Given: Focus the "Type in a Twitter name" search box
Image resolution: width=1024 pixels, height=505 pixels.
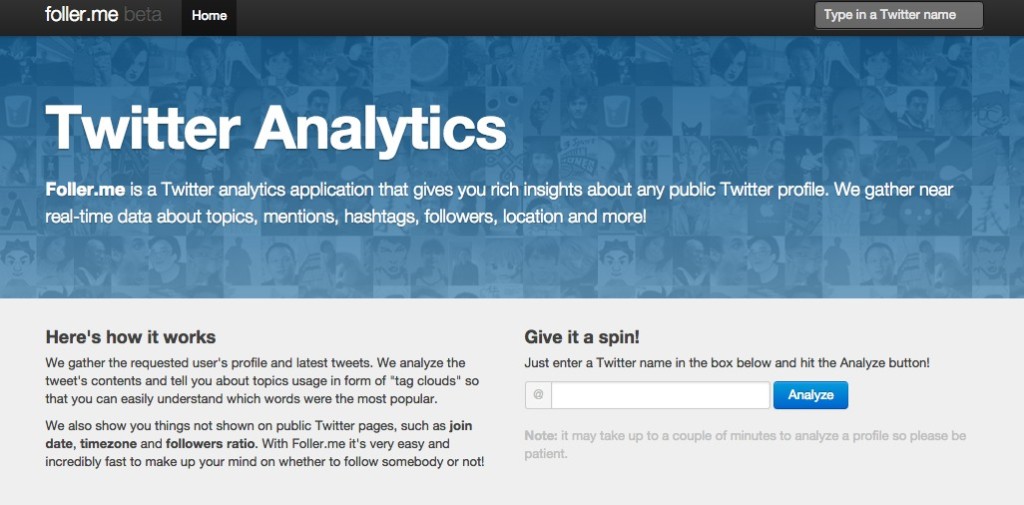Looking at the screenshot, I should coord(899,15).
